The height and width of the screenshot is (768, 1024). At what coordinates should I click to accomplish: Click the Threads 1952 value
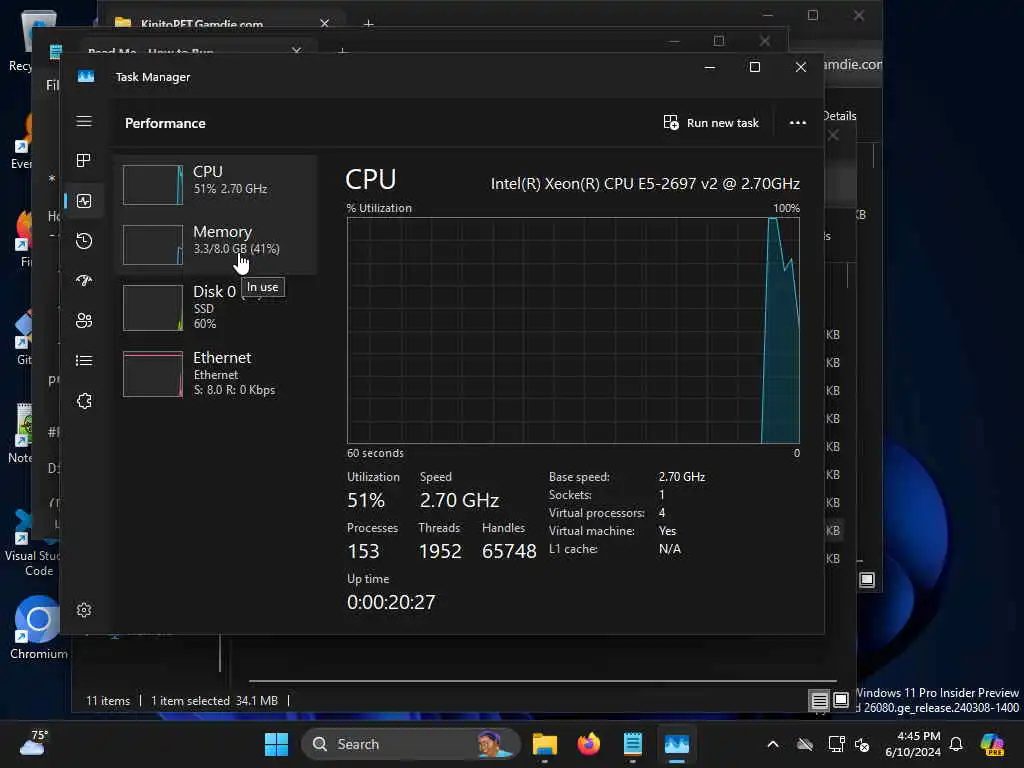point(440,551)
